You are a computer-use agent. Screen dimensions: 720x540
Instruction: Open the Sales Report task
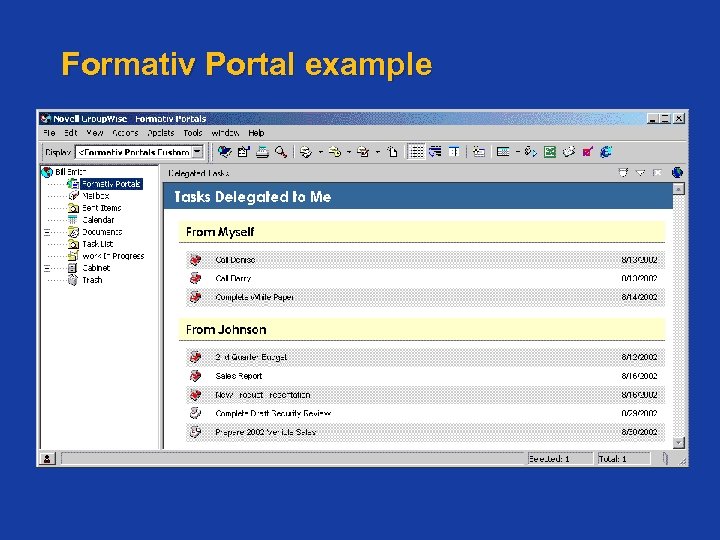click(239, 376)
